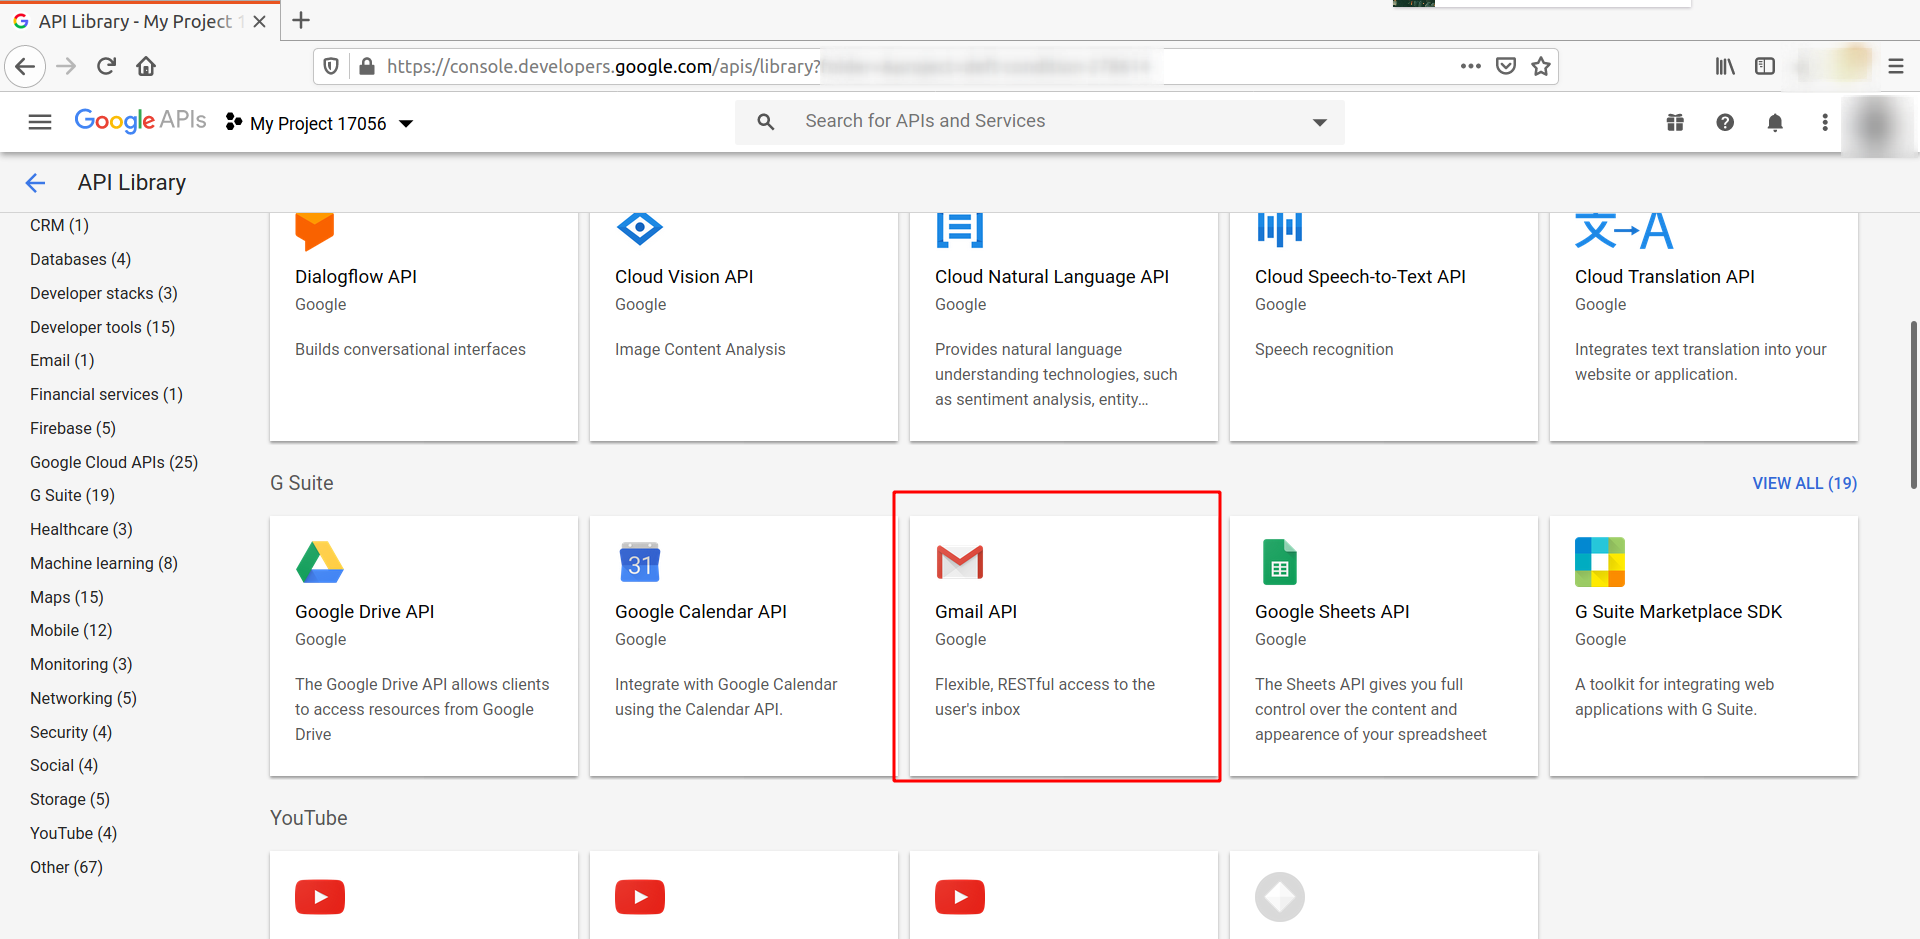Filter by Google Cloud APIs (25)

[x=114, y=463]
